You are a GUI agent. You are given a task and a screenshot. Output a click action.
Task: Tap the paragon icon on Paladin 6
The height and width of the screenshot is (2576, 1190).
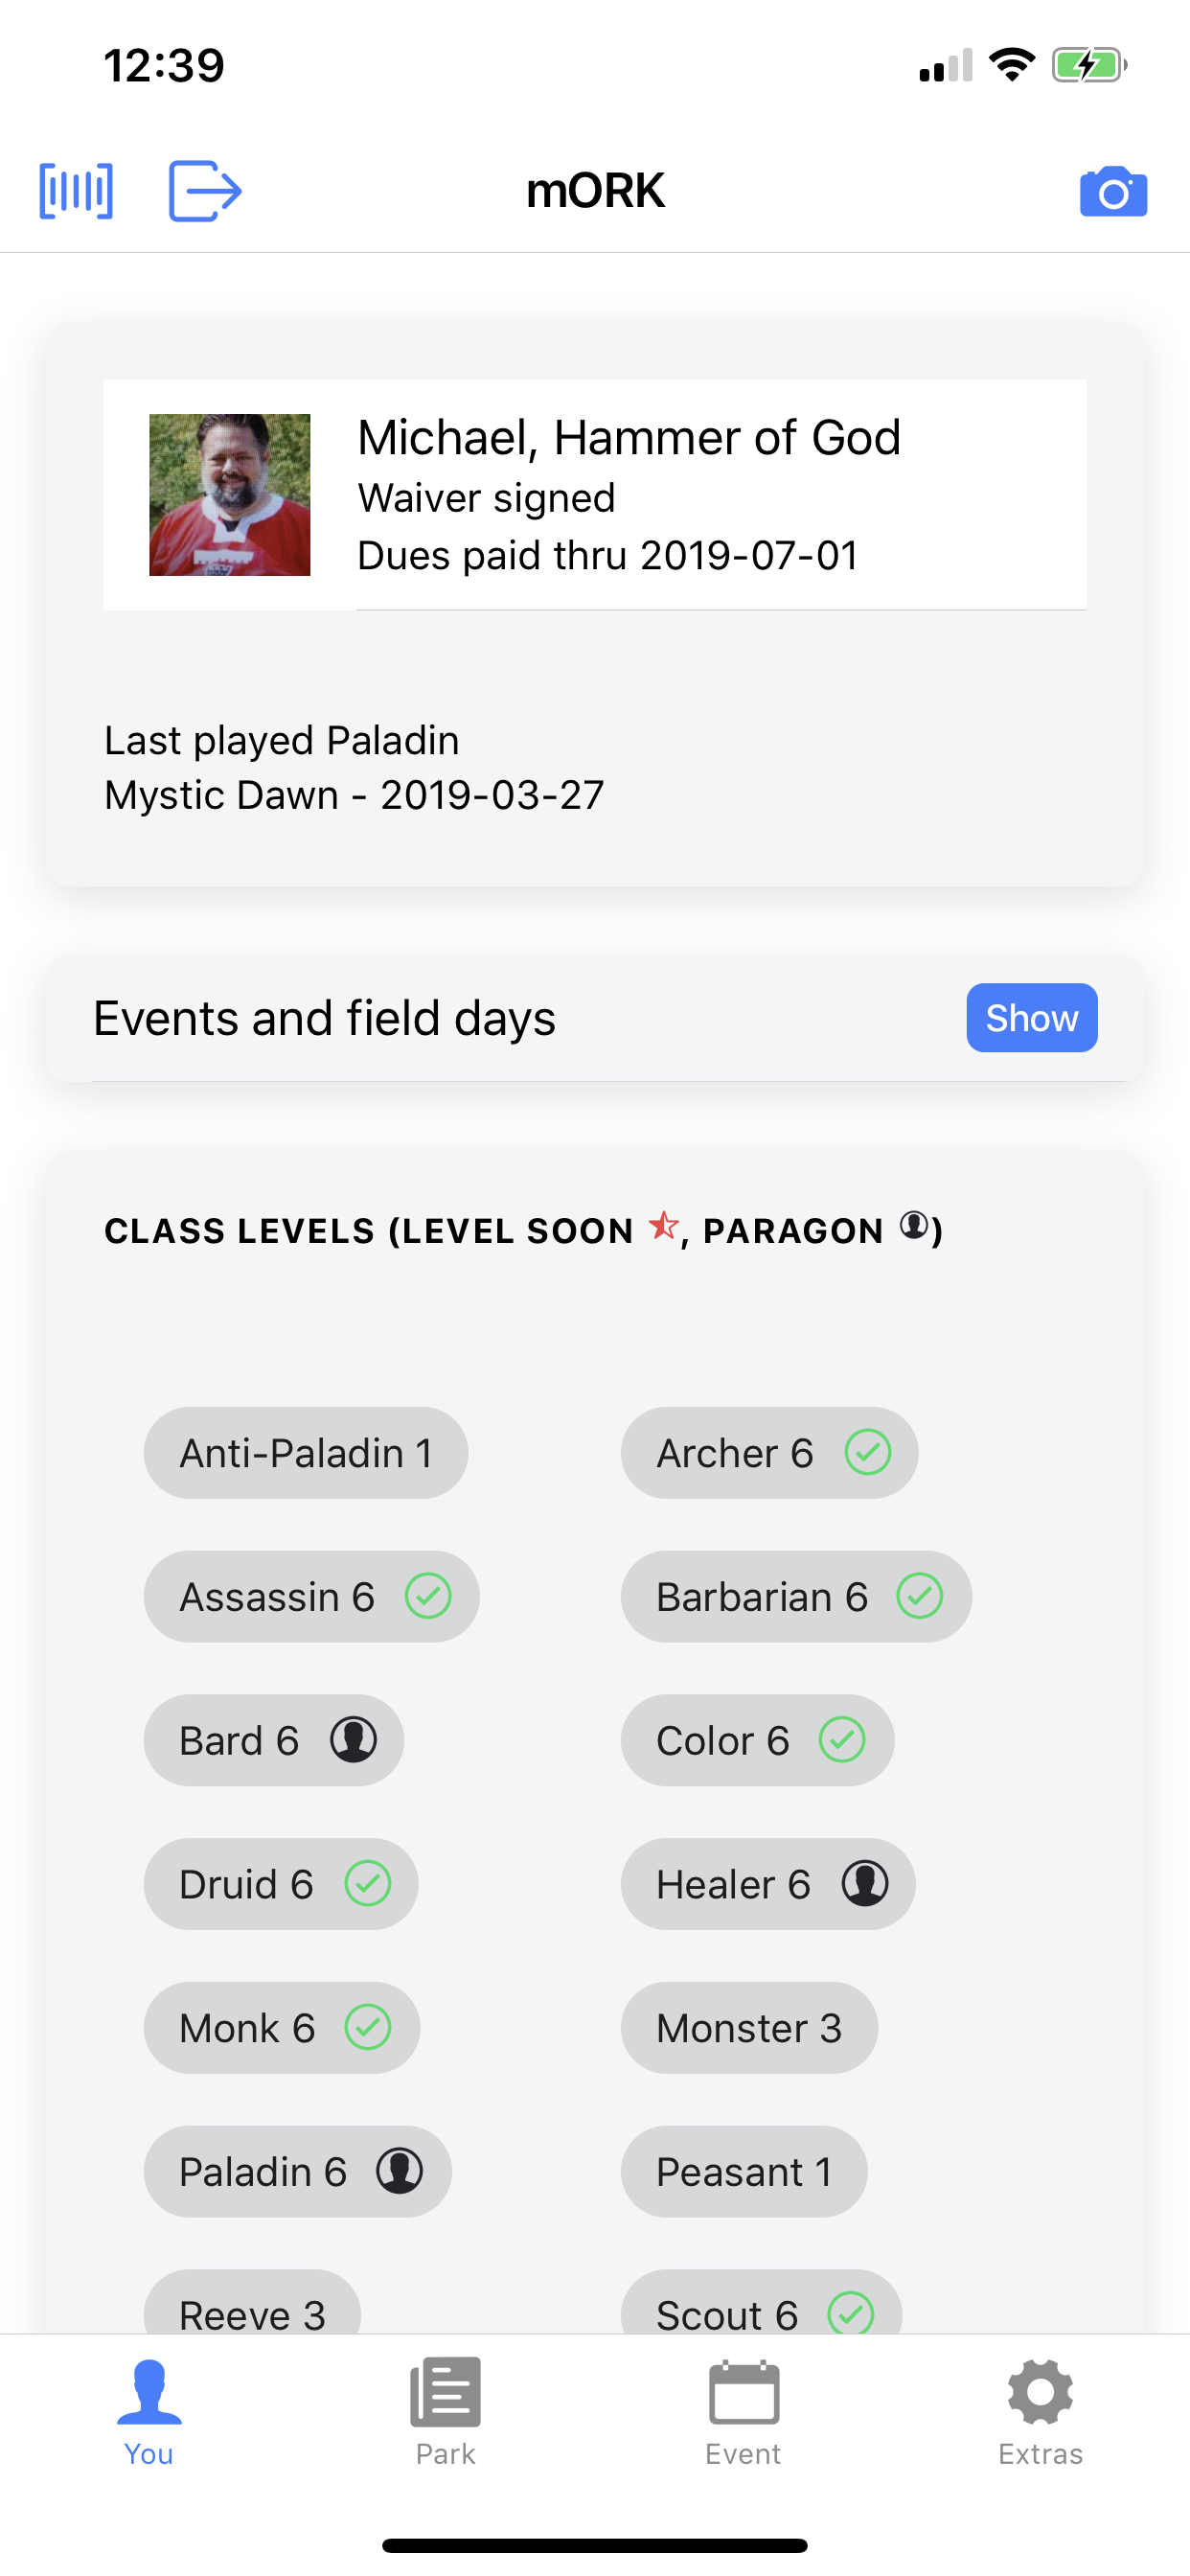click(x=400, y=2171)
